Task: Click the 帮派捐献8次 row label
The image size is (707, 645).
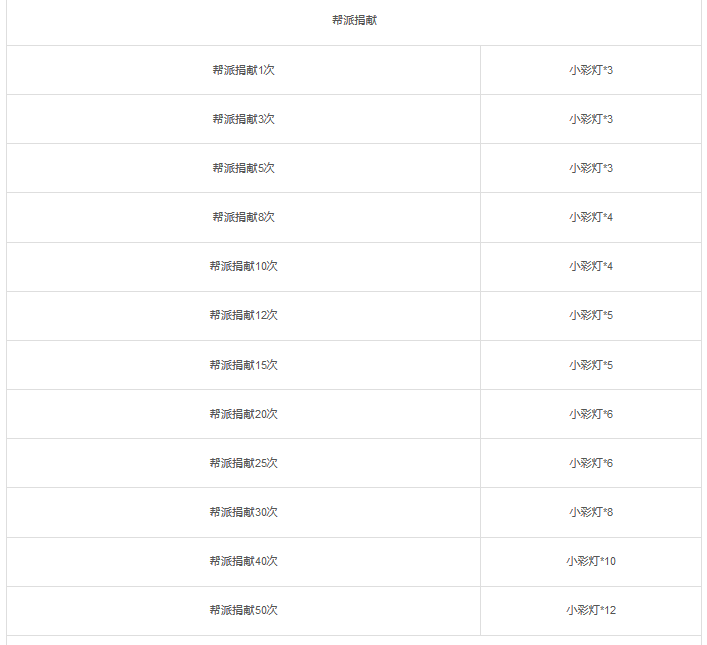Action: [243, 217]
